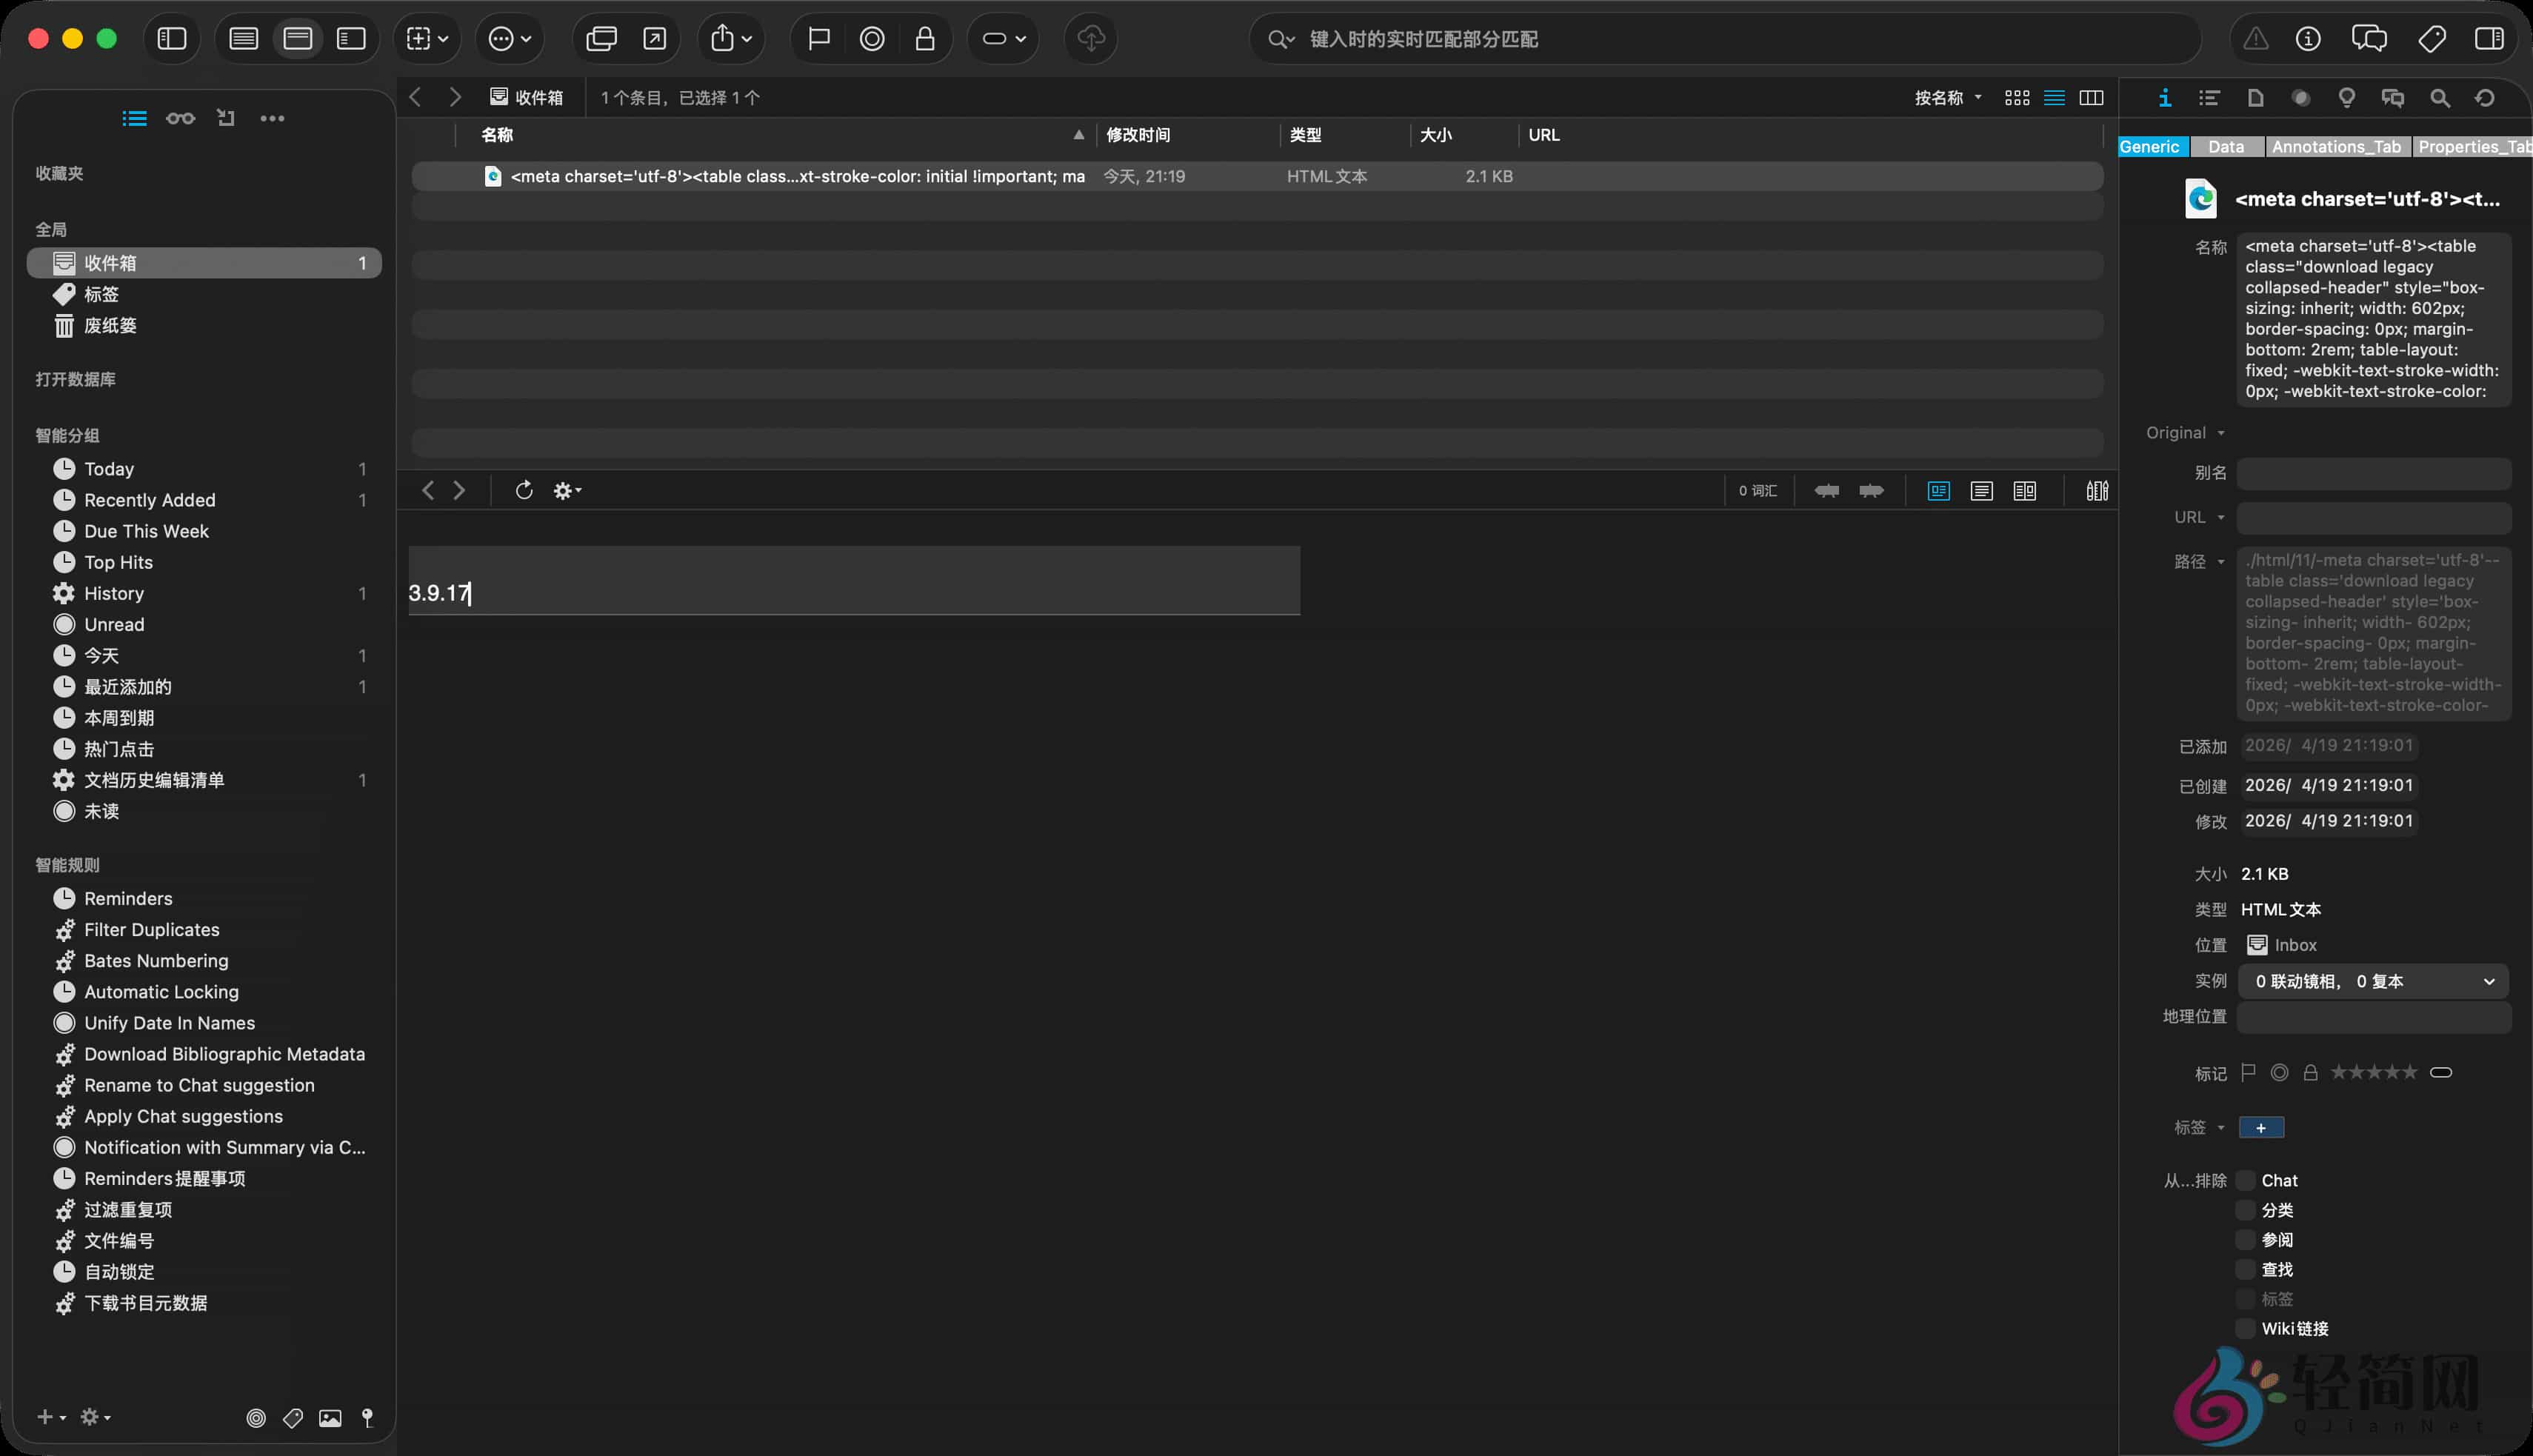2533x1456 pixels.
Task: Enable the Chat exclusion checkbox
Action: click(x=2246, y=1181)
